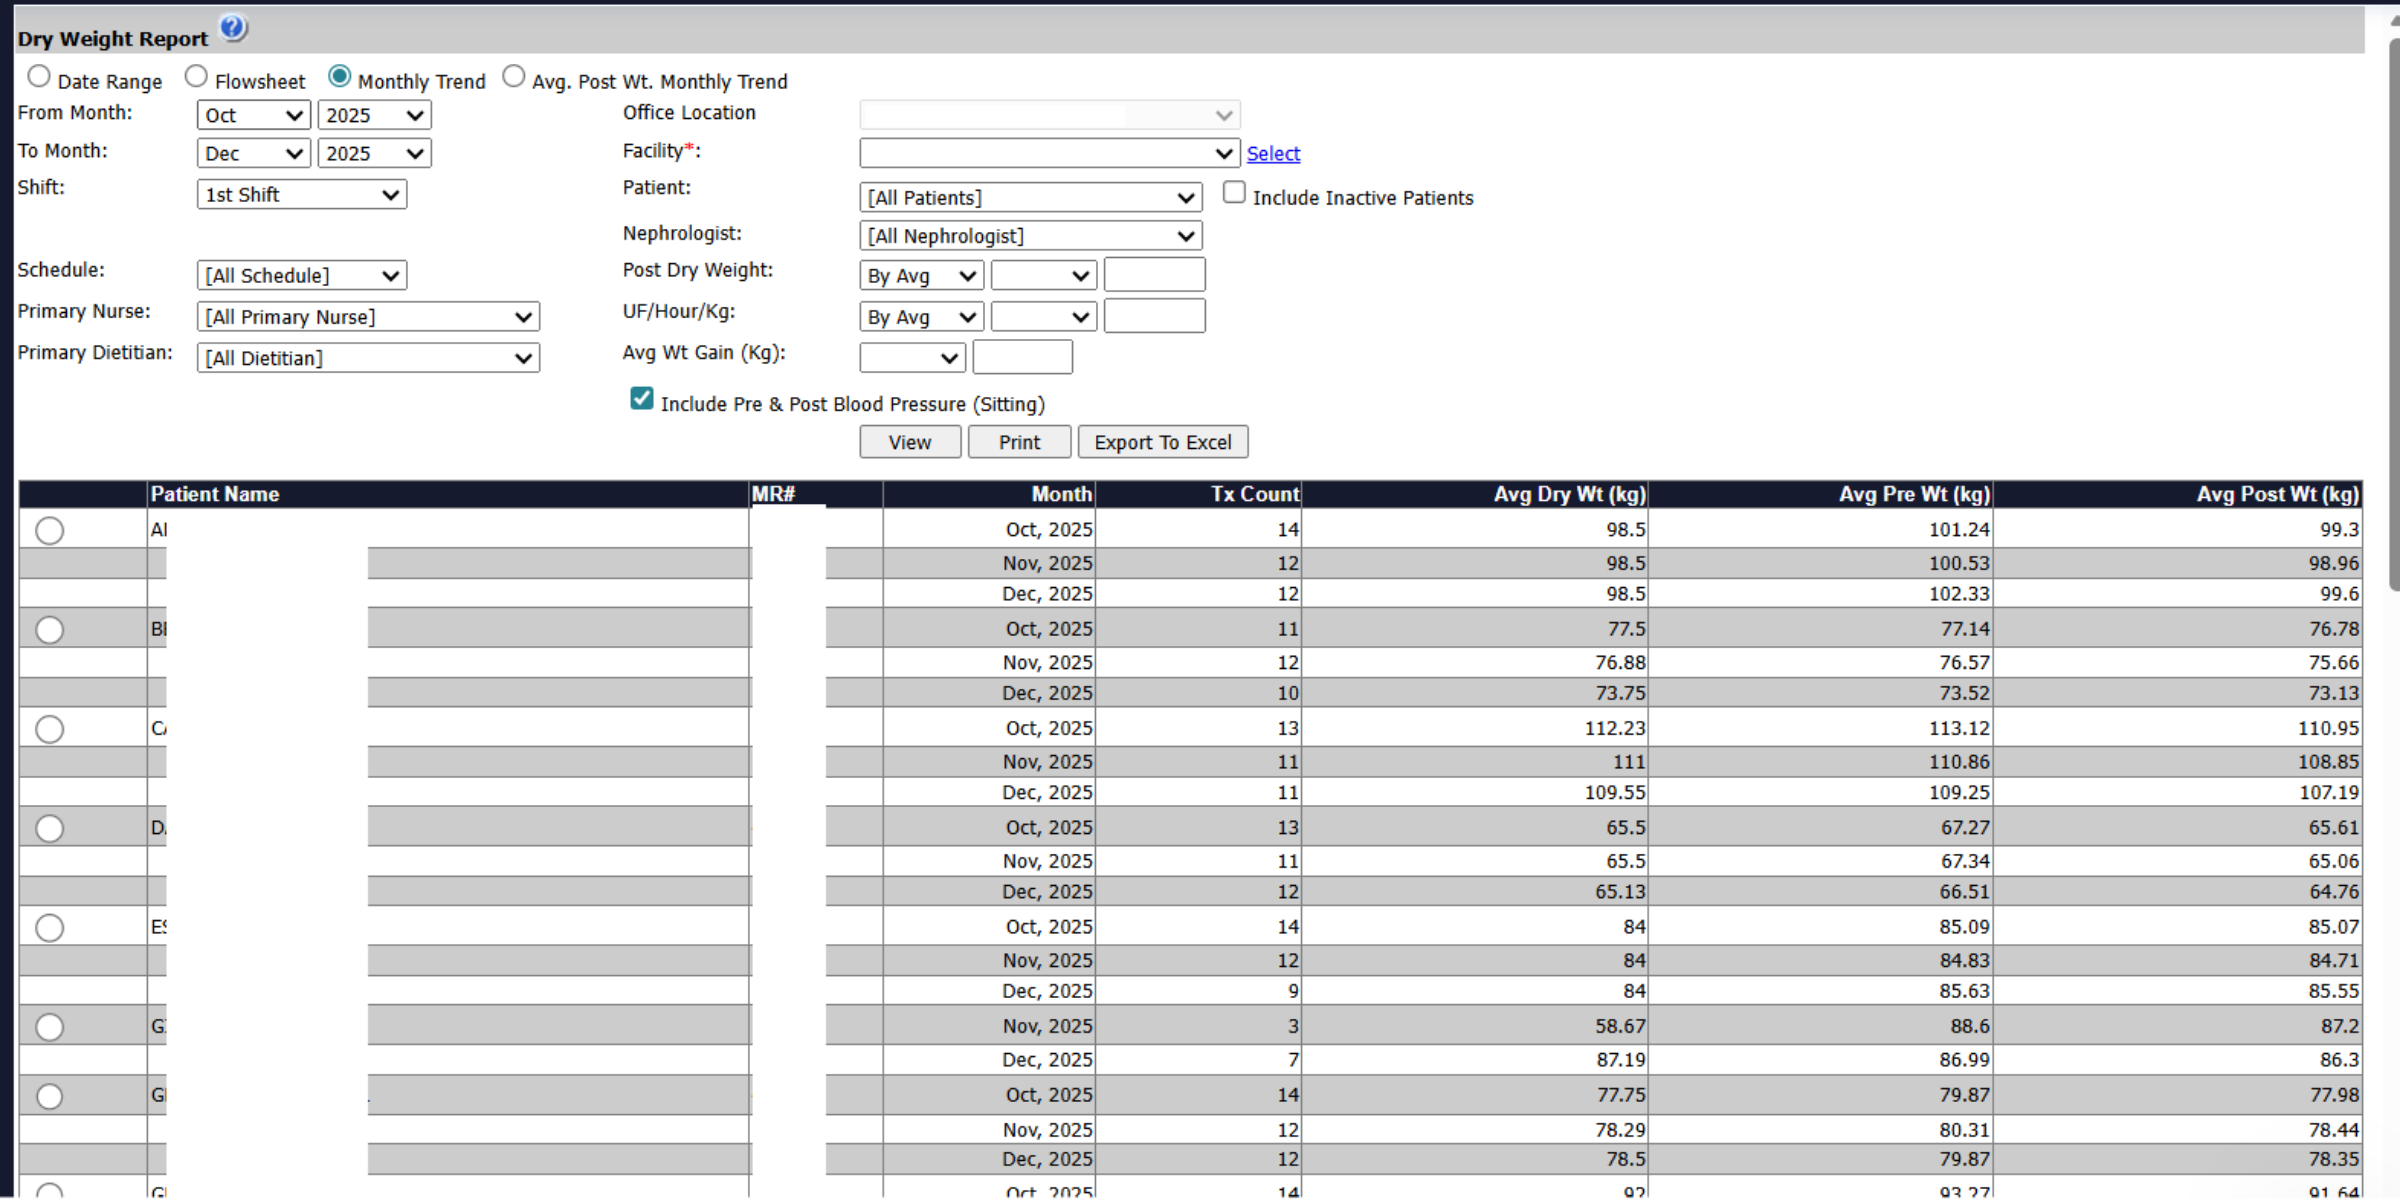Tick Include Inactive Patients checkbox
This screenshot has width=2400, height=1202.
[x=1234, y=192]
